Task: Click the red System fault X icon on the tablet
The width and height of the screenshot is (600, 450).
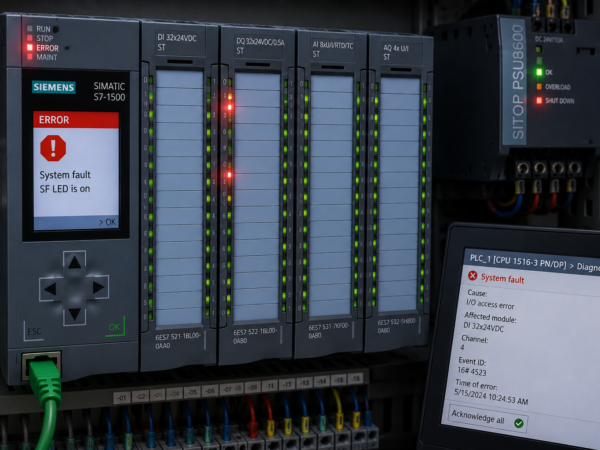Action: (473, 275)
